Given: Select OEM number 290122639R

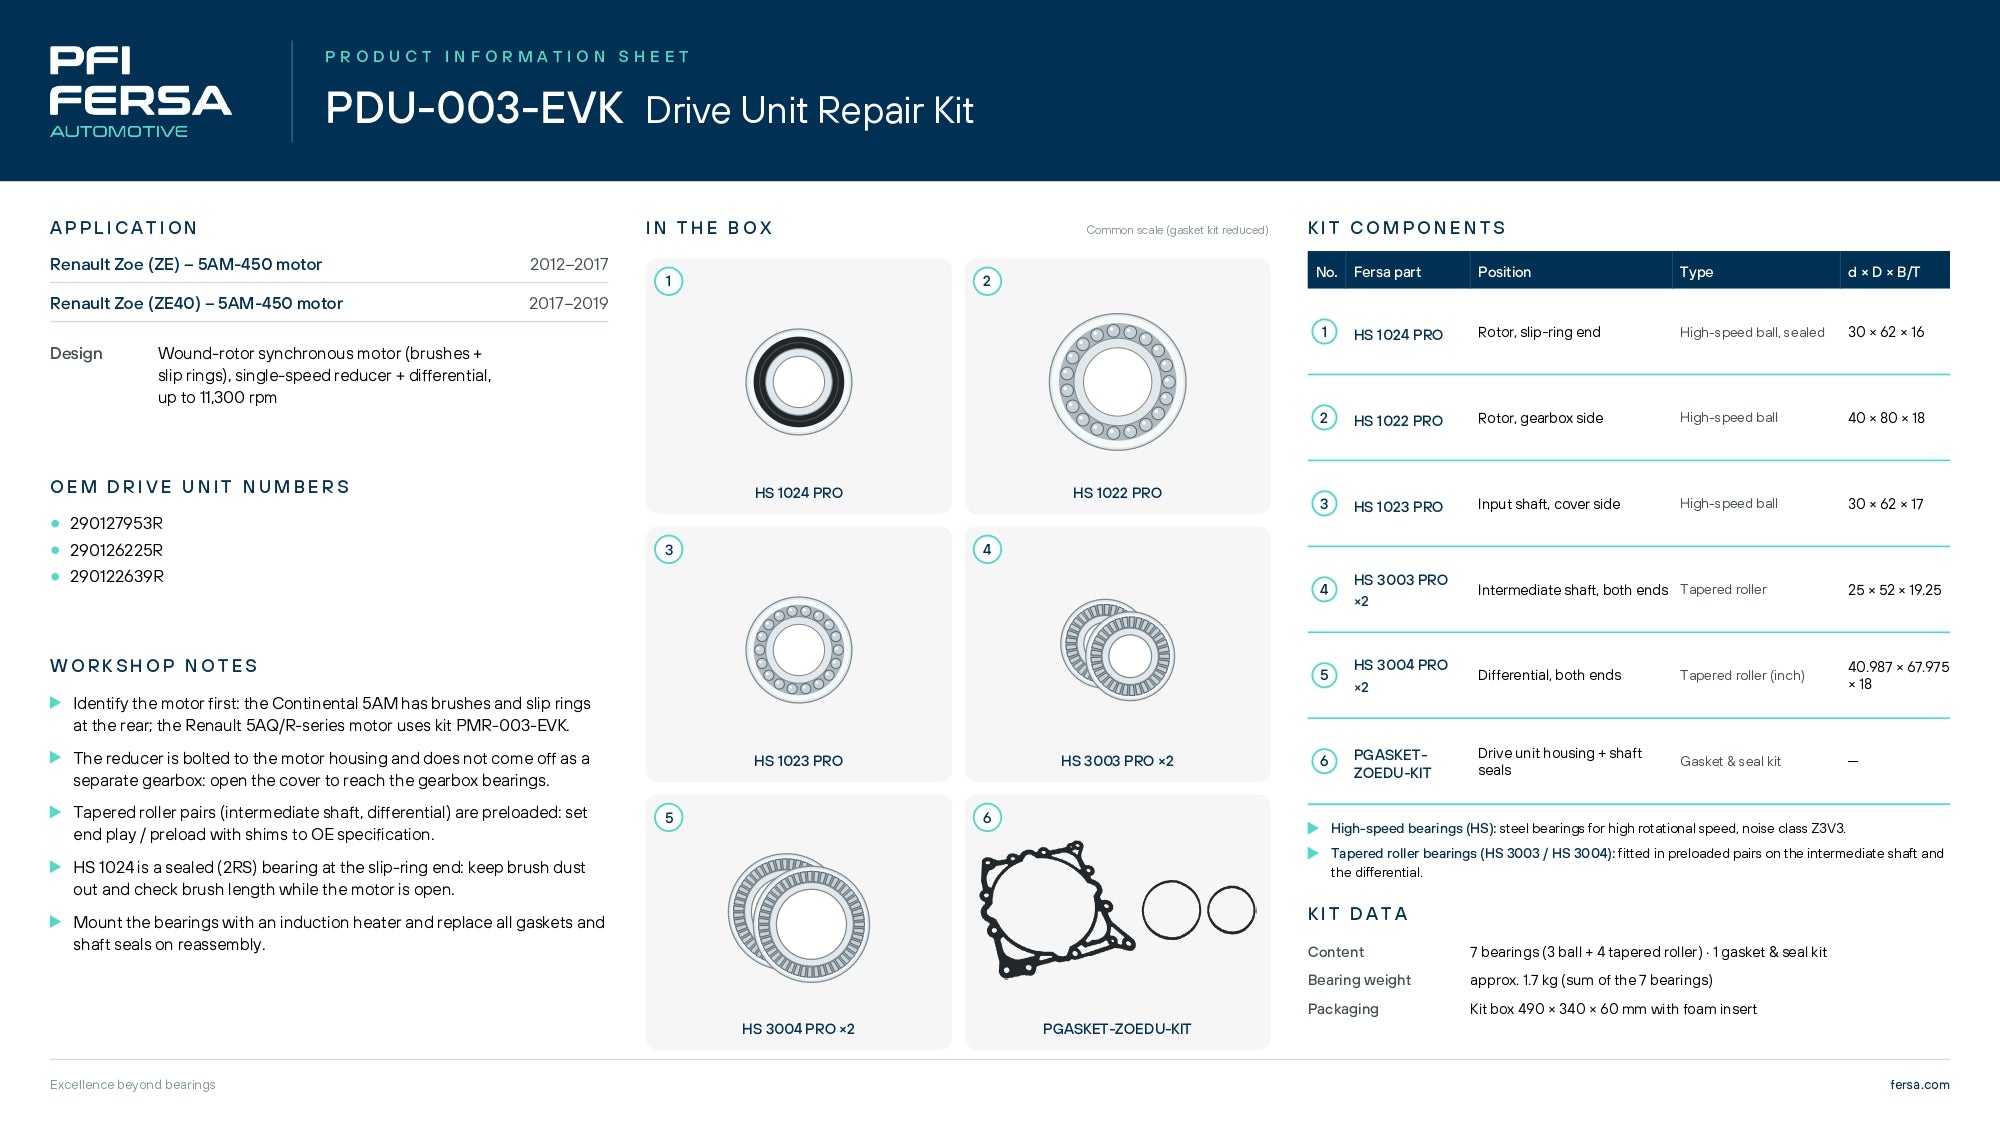Looking at the screenshot, I should tap(116, 576).
